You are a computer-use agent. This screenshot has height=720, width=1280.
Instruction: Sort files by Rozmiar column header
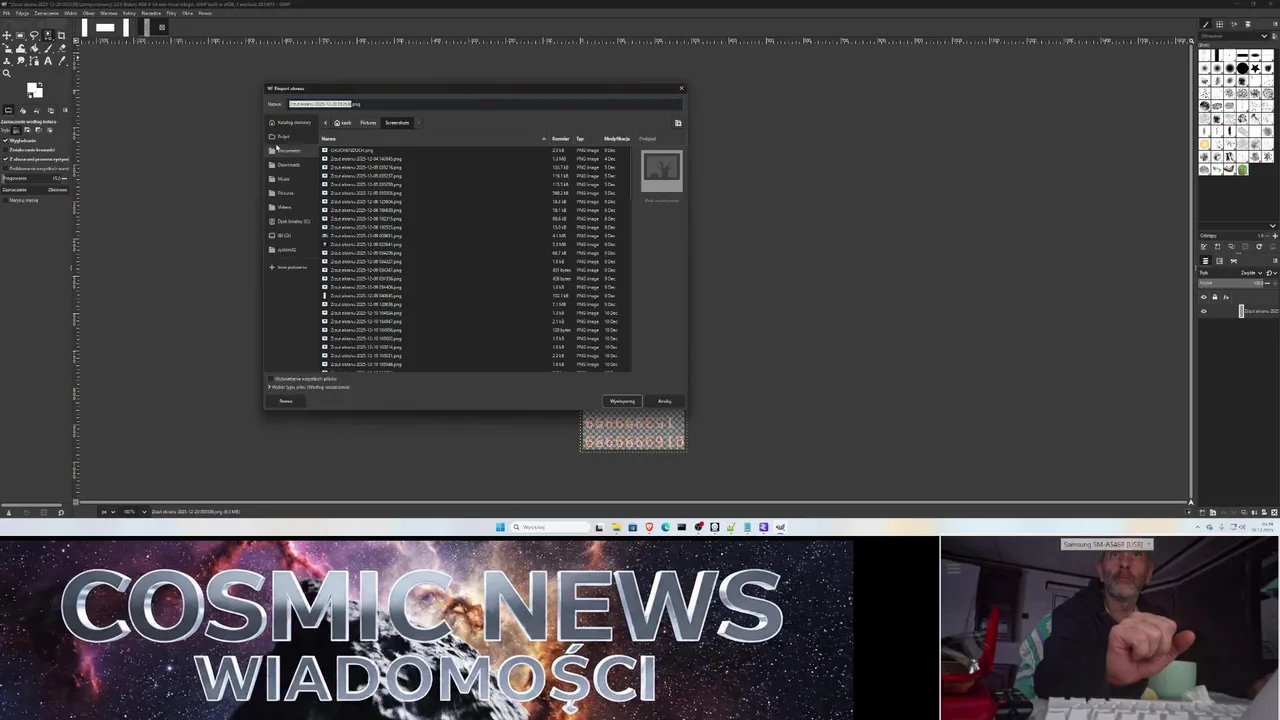pos(561,139)
